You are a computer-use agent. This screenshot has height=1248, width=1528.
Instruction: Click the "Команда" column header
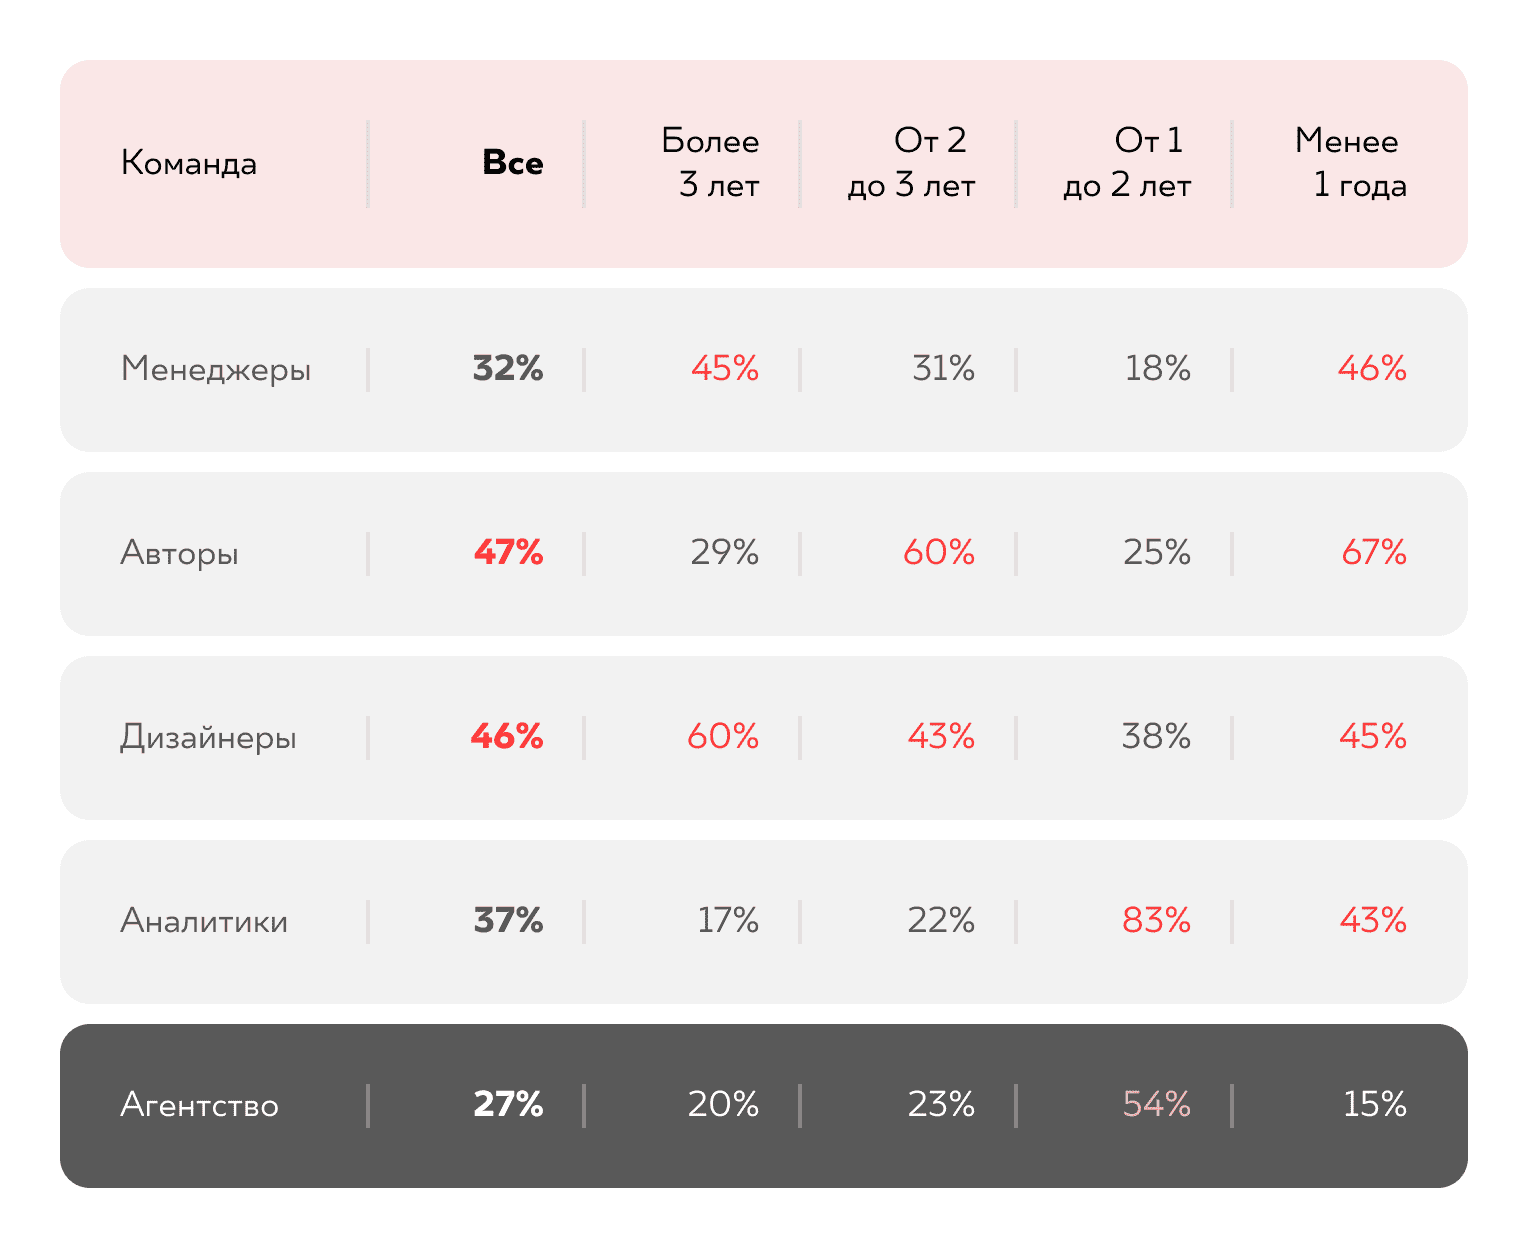click(x=189, y=163)
